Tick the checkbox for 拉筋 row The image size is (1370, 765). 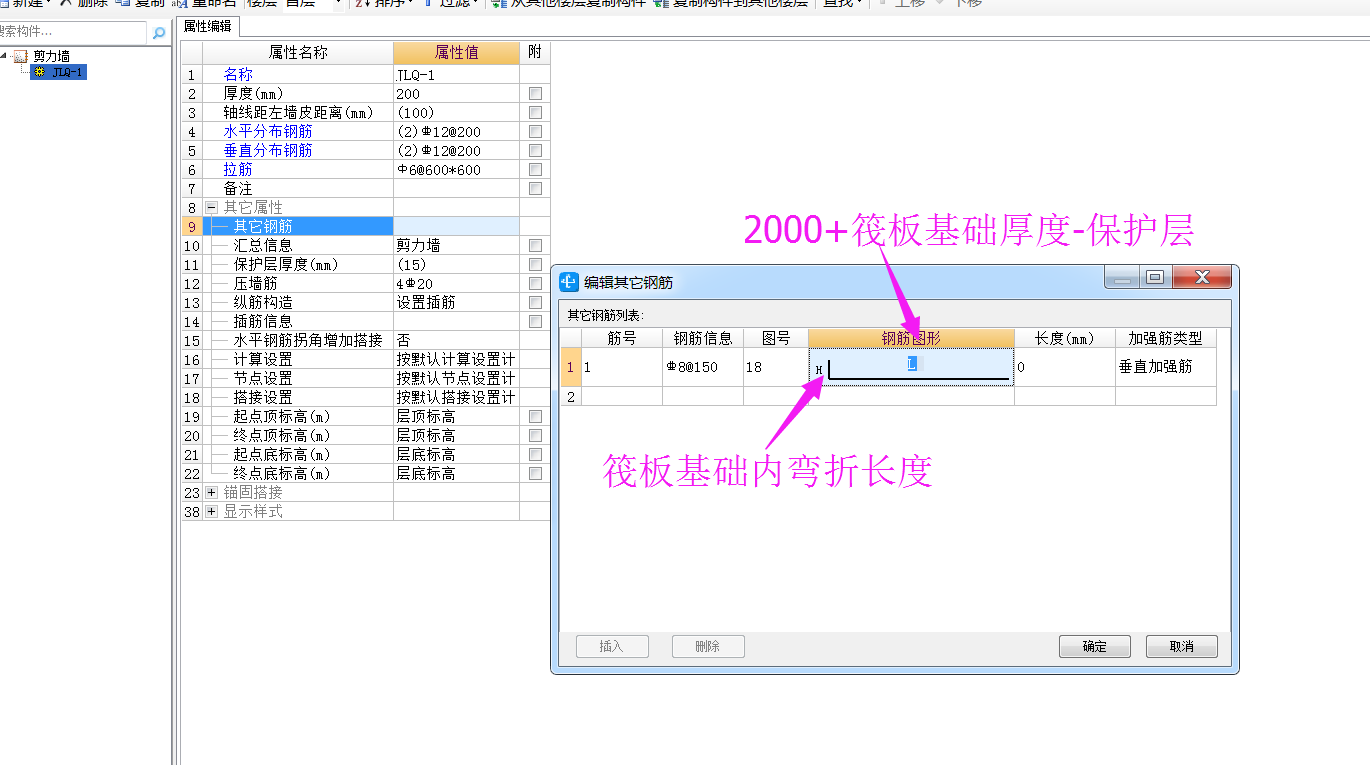(x=535, y=169)
